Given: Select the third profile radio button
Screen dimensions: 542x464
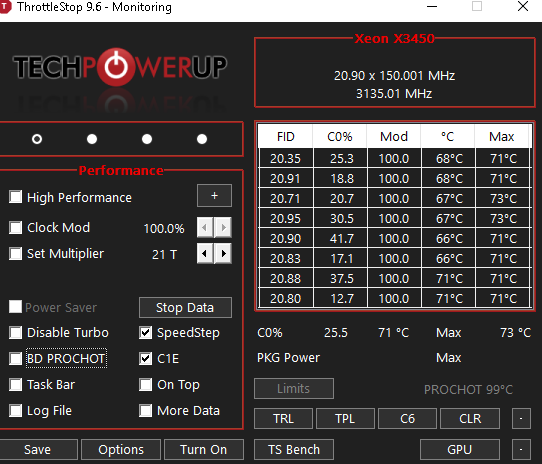Looking at the screenshot, I should pos(147,139).
